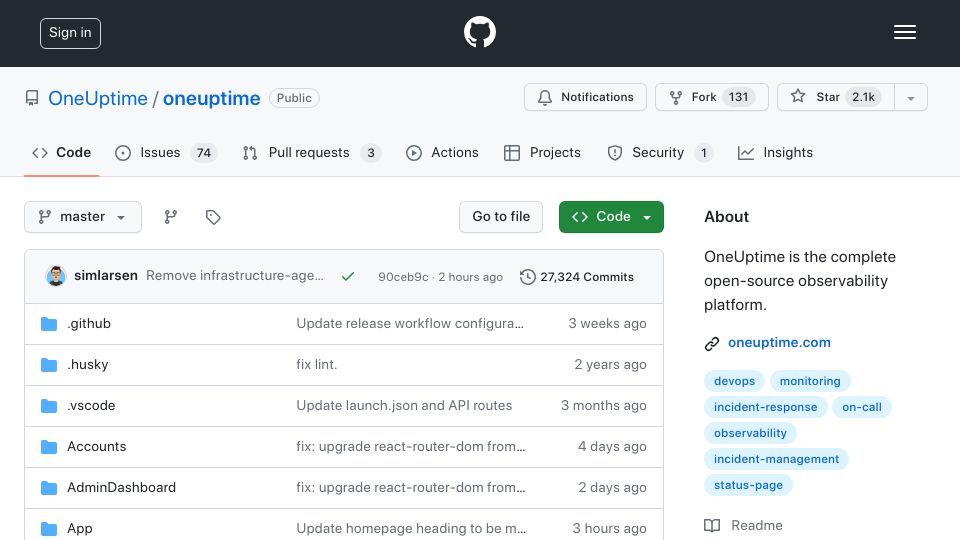Click the repository book icon

coord(32,98)
